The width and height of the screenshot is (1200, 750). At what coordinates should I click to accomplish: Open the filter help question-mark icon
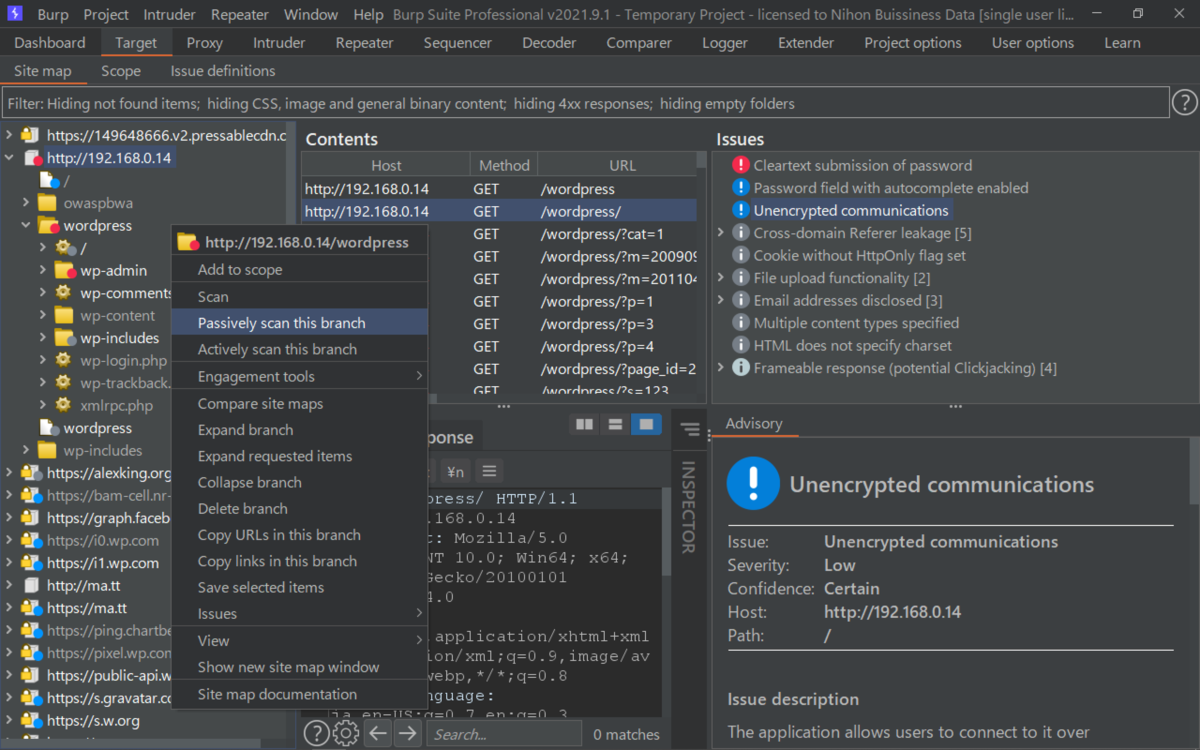coord(1184,102)
